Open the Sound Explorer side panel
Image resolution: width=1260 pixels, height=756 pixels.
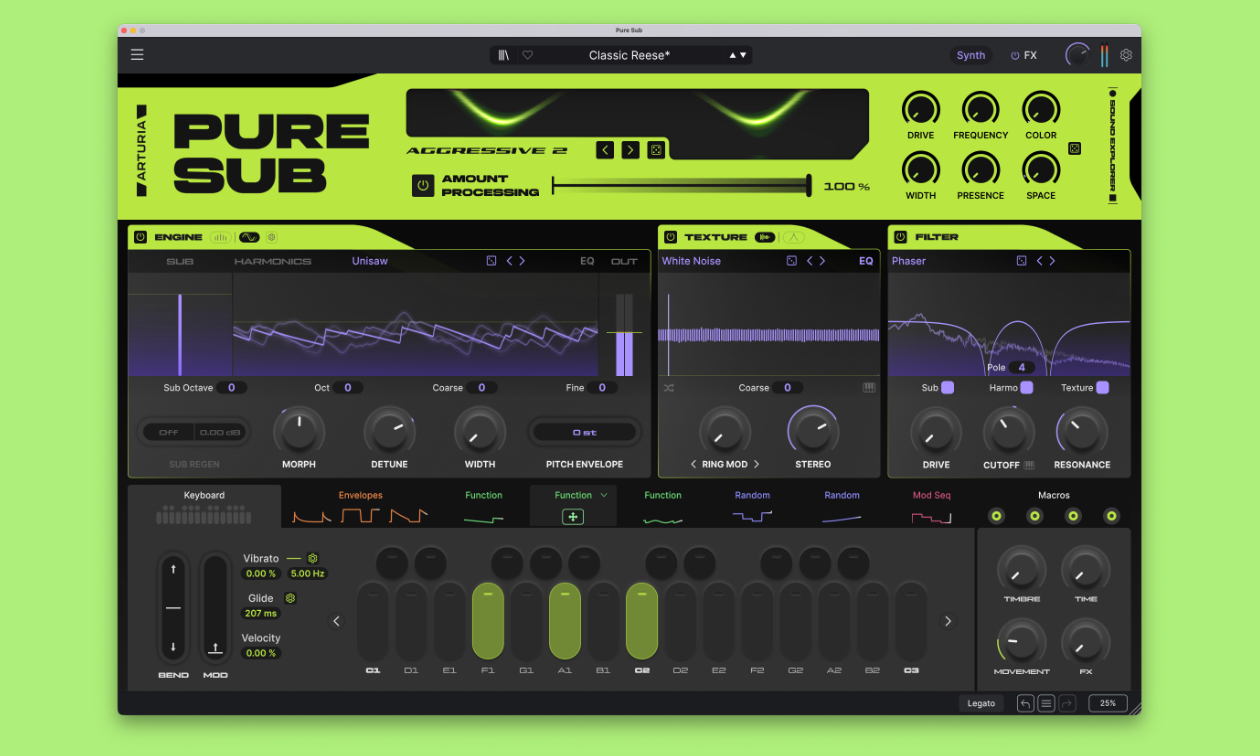tap(1112, 146)
